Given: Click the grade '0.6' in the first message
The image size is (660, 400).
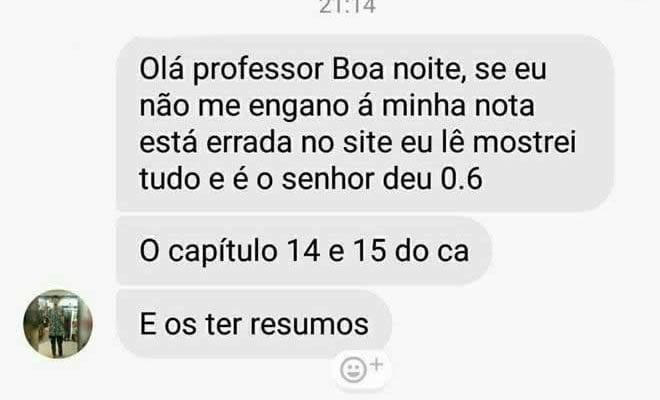Looking at the screenshot, I should [x=461, y=179].
